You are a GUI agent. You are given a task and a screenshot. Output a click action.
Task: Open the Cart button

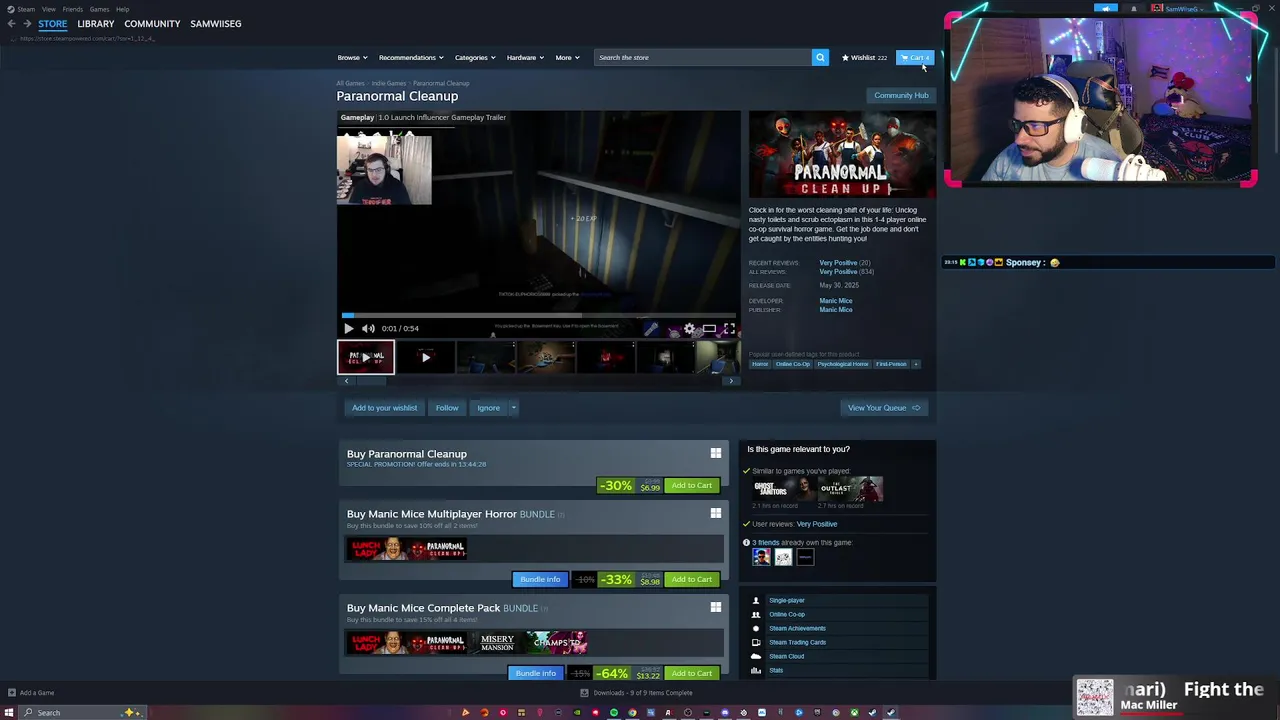tap(915, 57)
